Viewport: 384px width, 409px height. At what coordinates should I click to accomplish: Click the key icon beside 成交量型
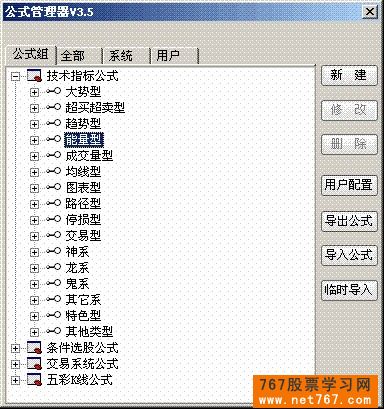53,155
